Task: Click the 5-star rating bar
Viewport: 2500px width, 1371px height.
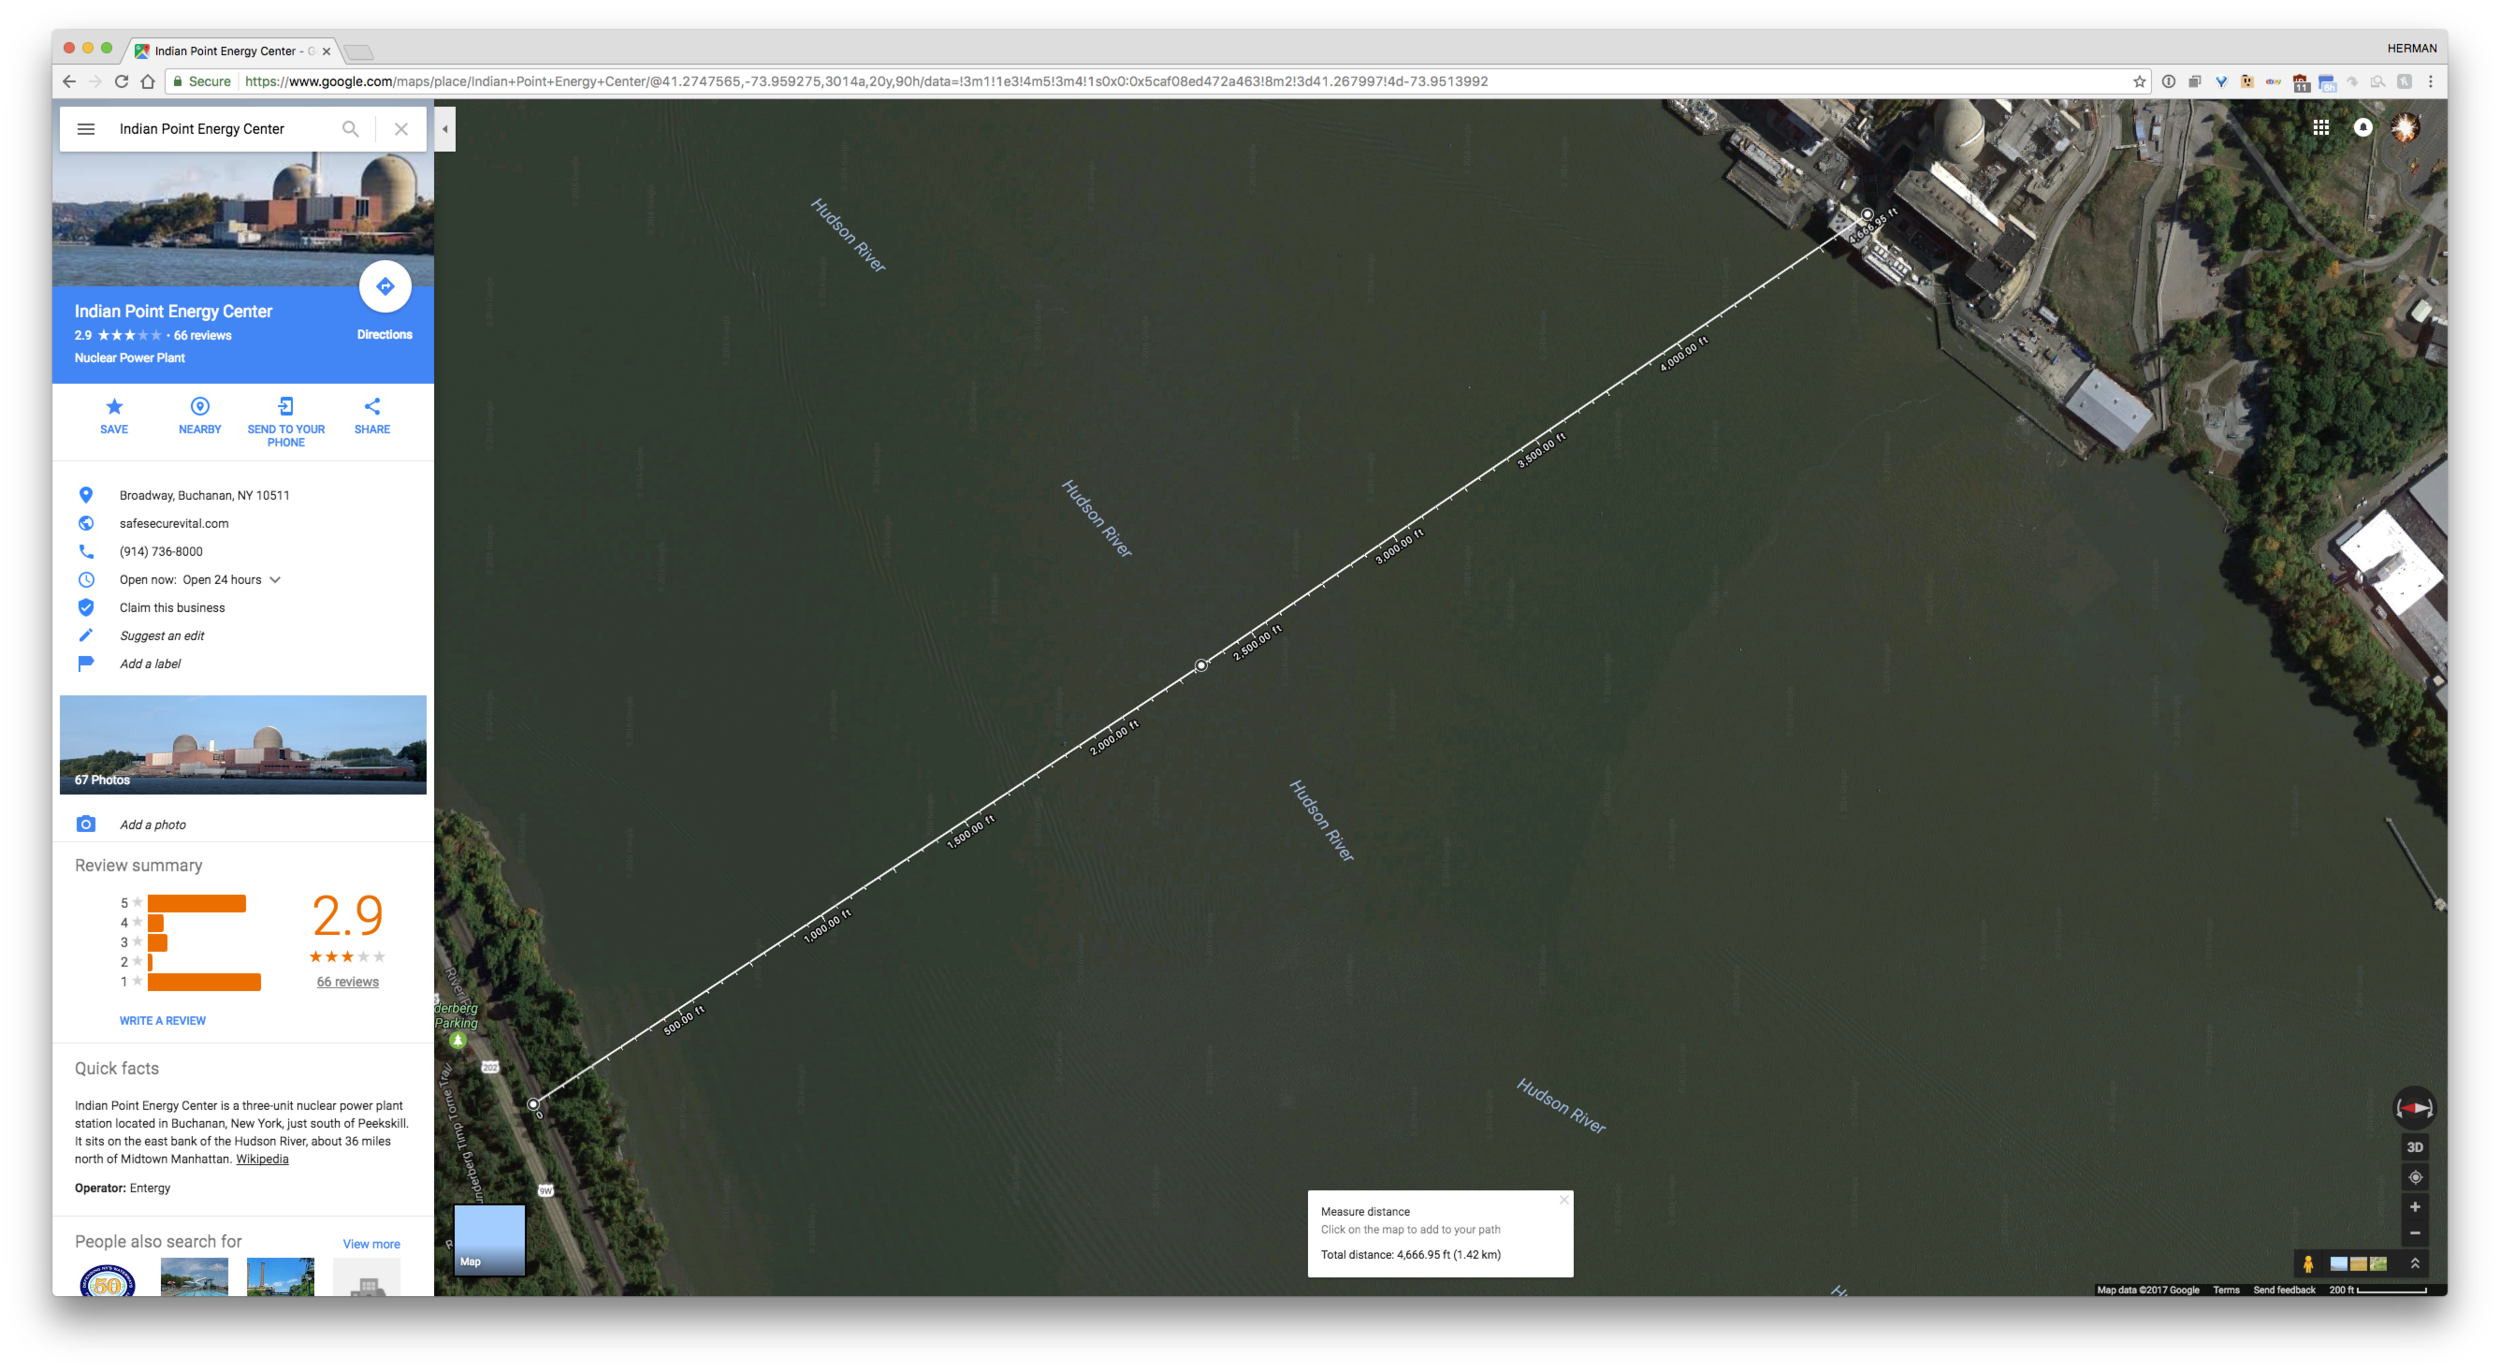Action: coord(197,903)
